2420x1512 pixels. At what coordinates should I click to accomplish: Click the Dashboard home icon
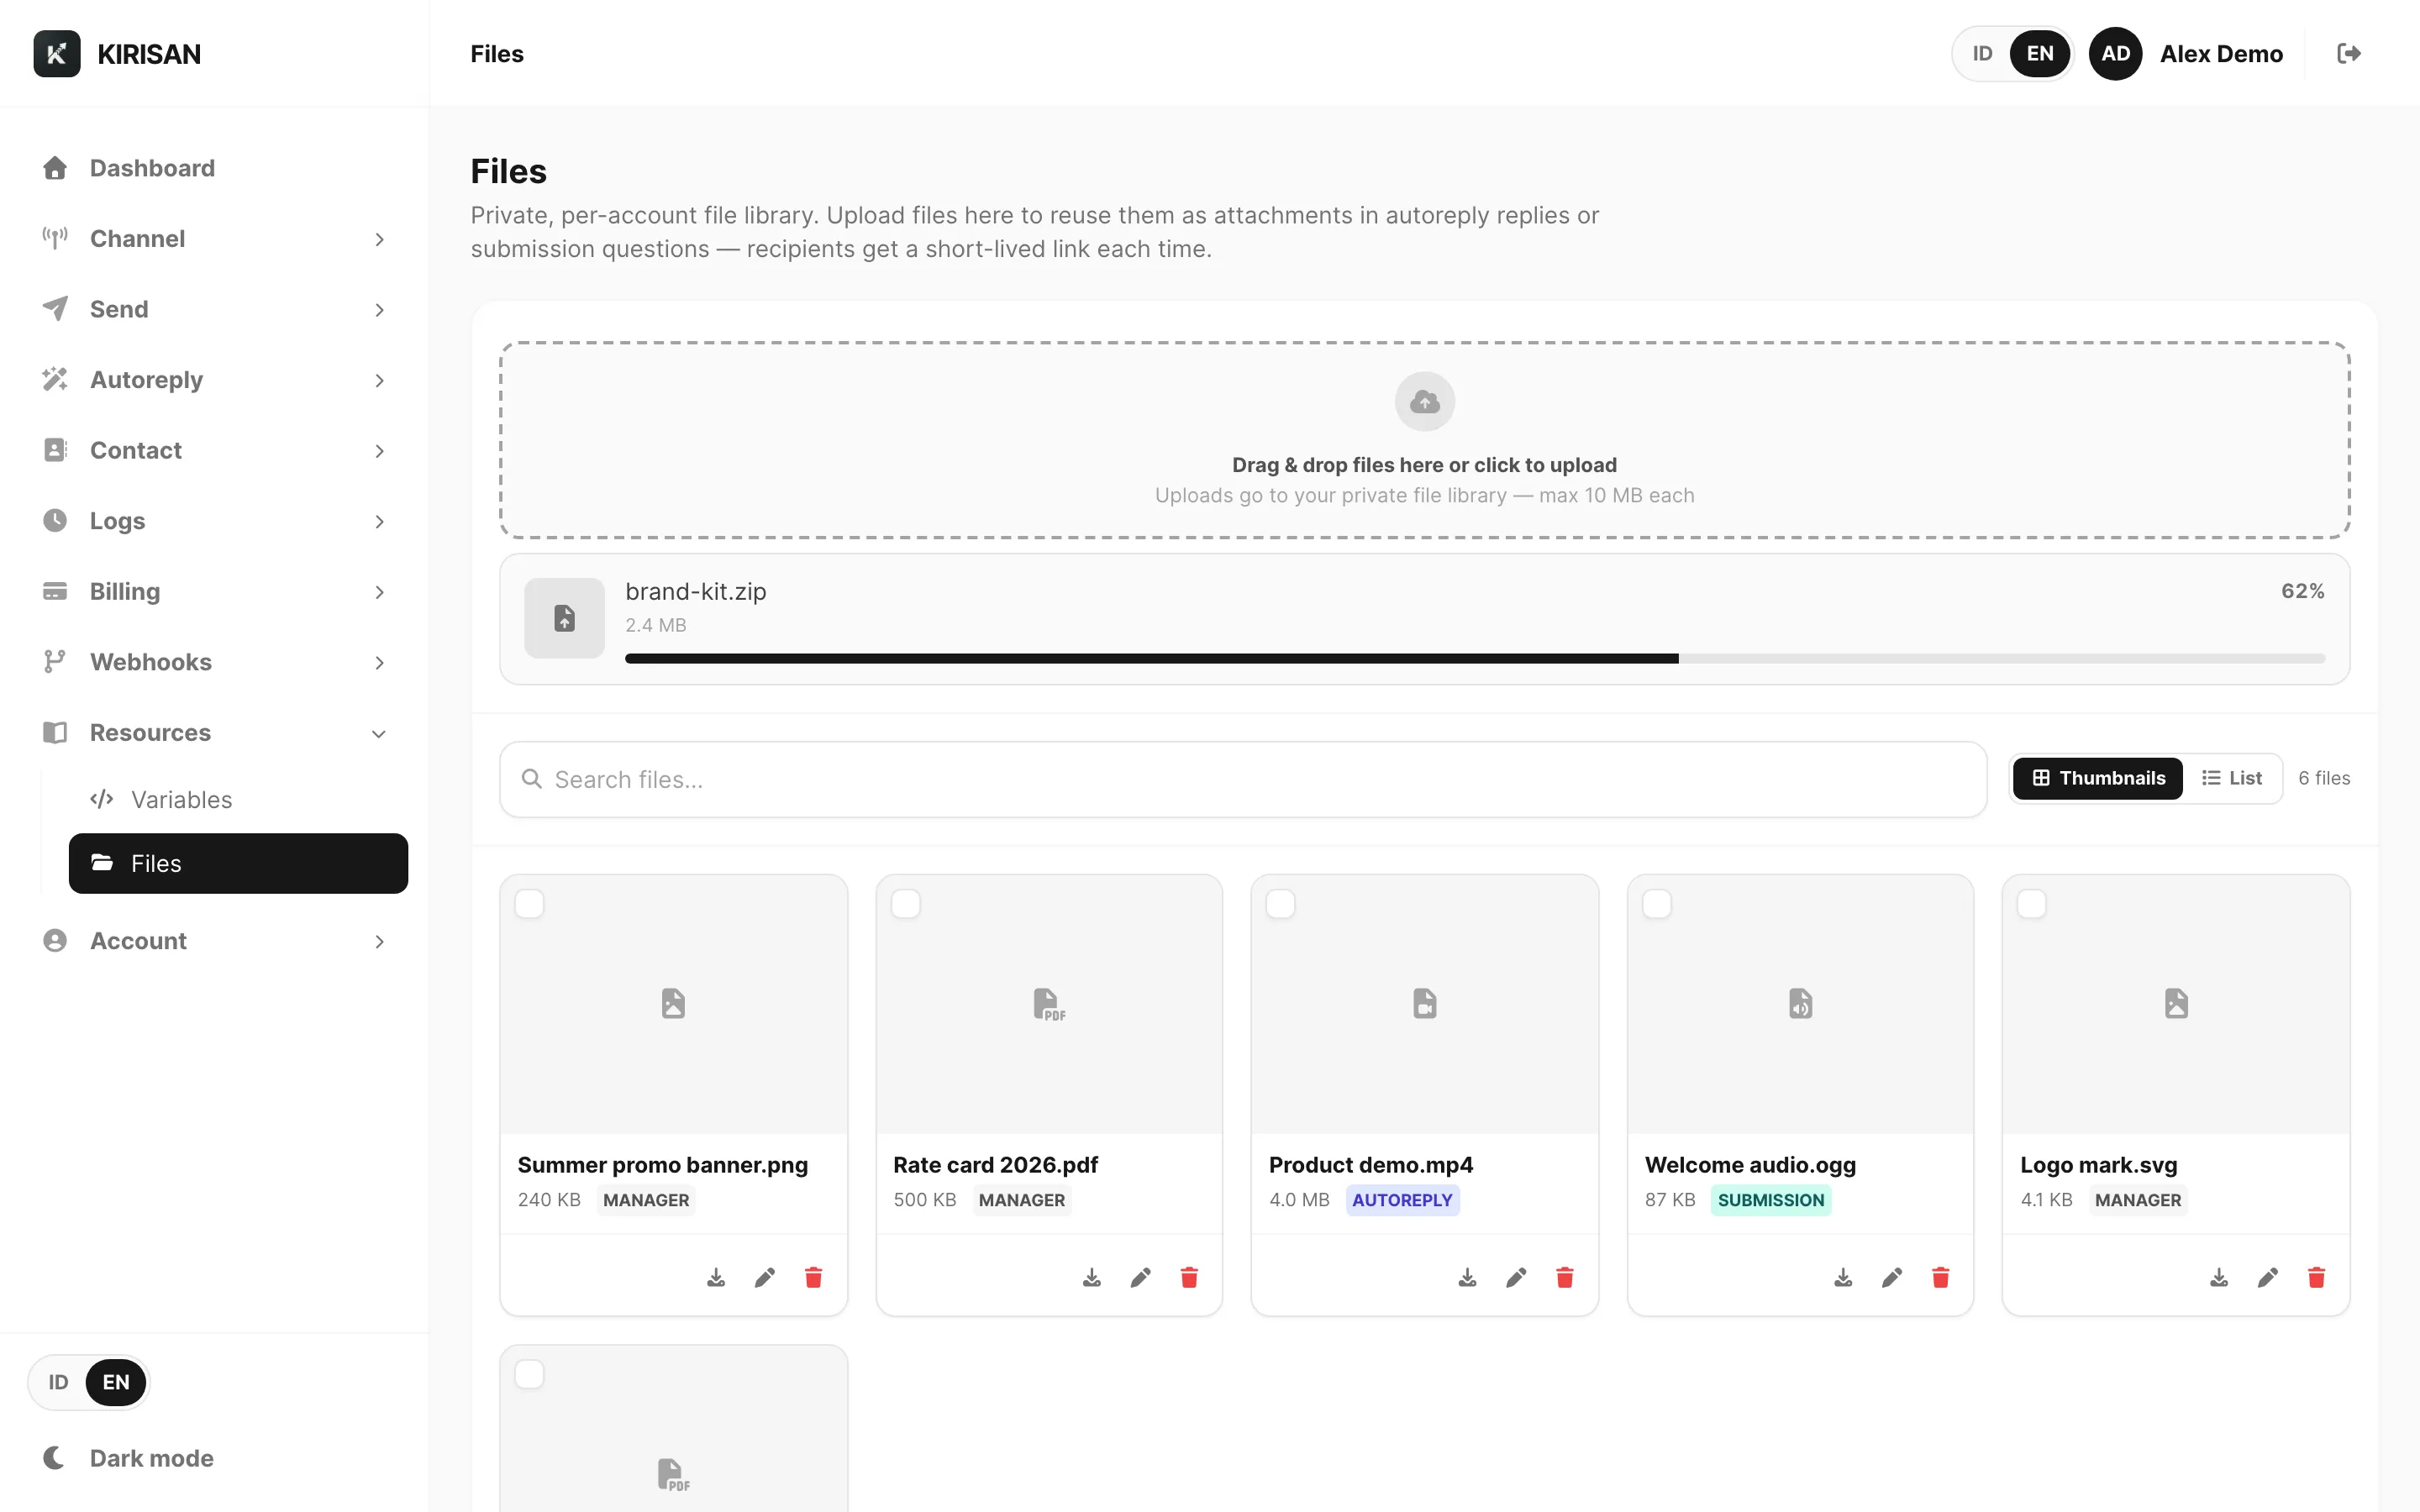[55, 168]
